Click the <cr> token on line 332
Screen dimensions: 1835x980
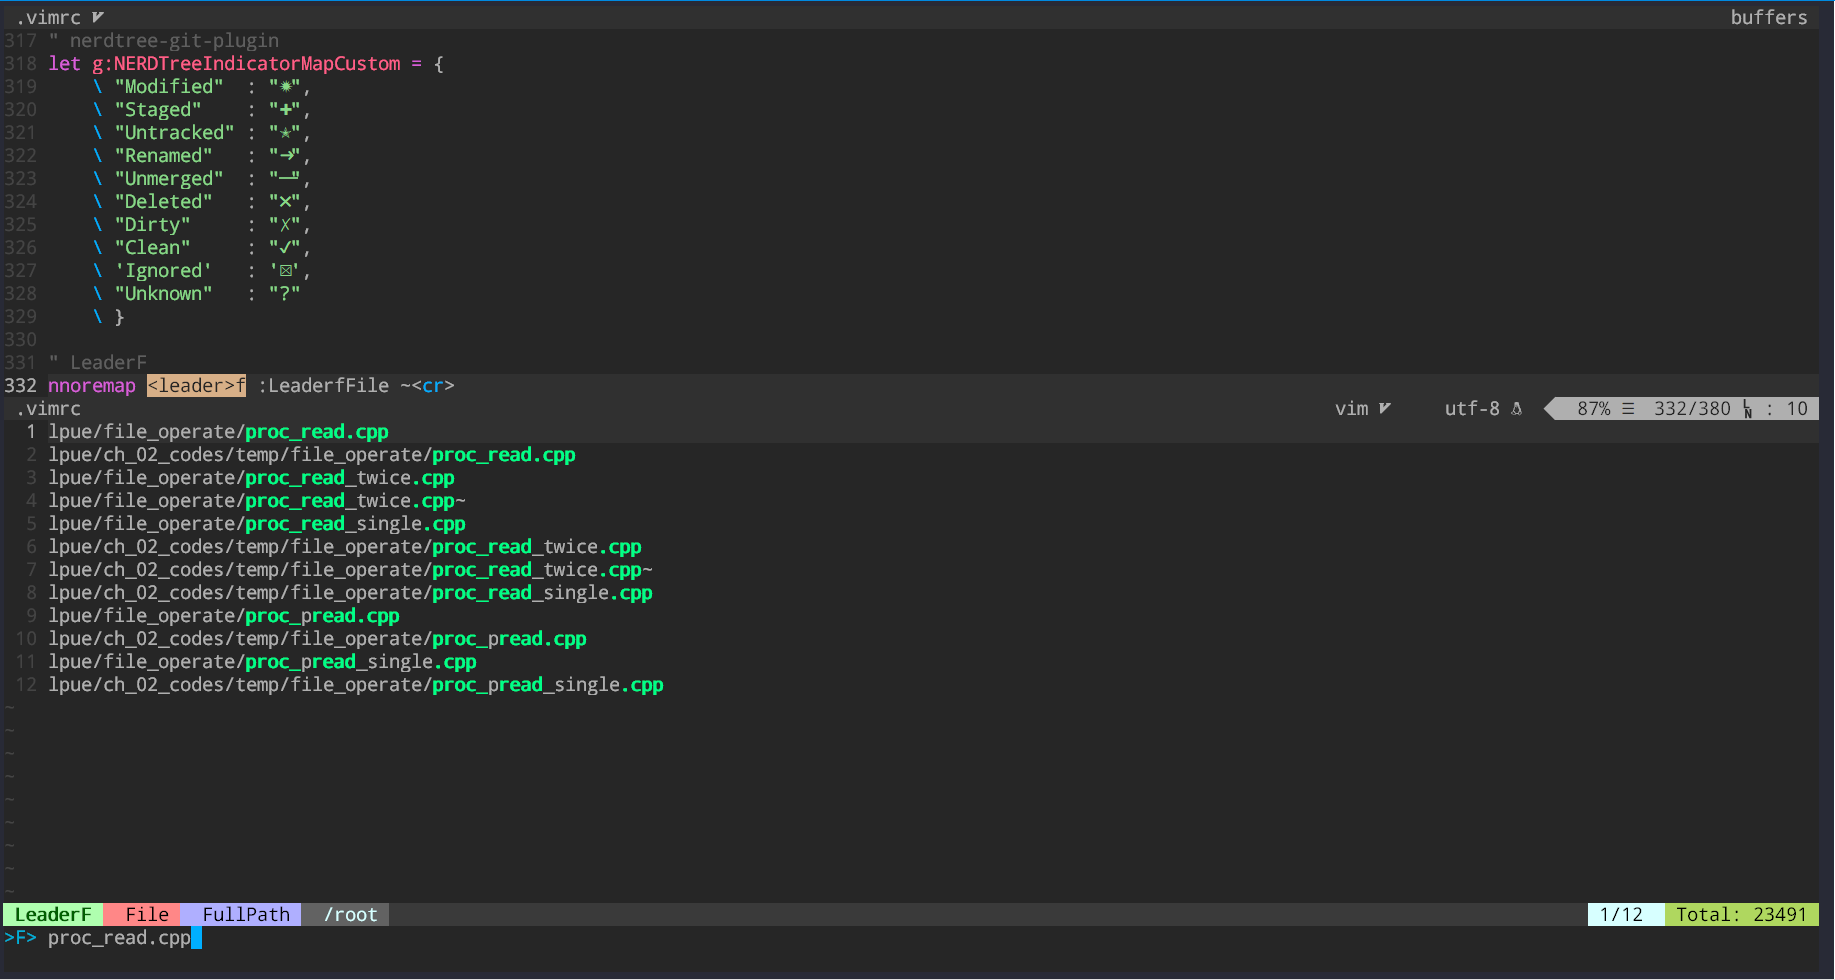(x=433, y=385)
